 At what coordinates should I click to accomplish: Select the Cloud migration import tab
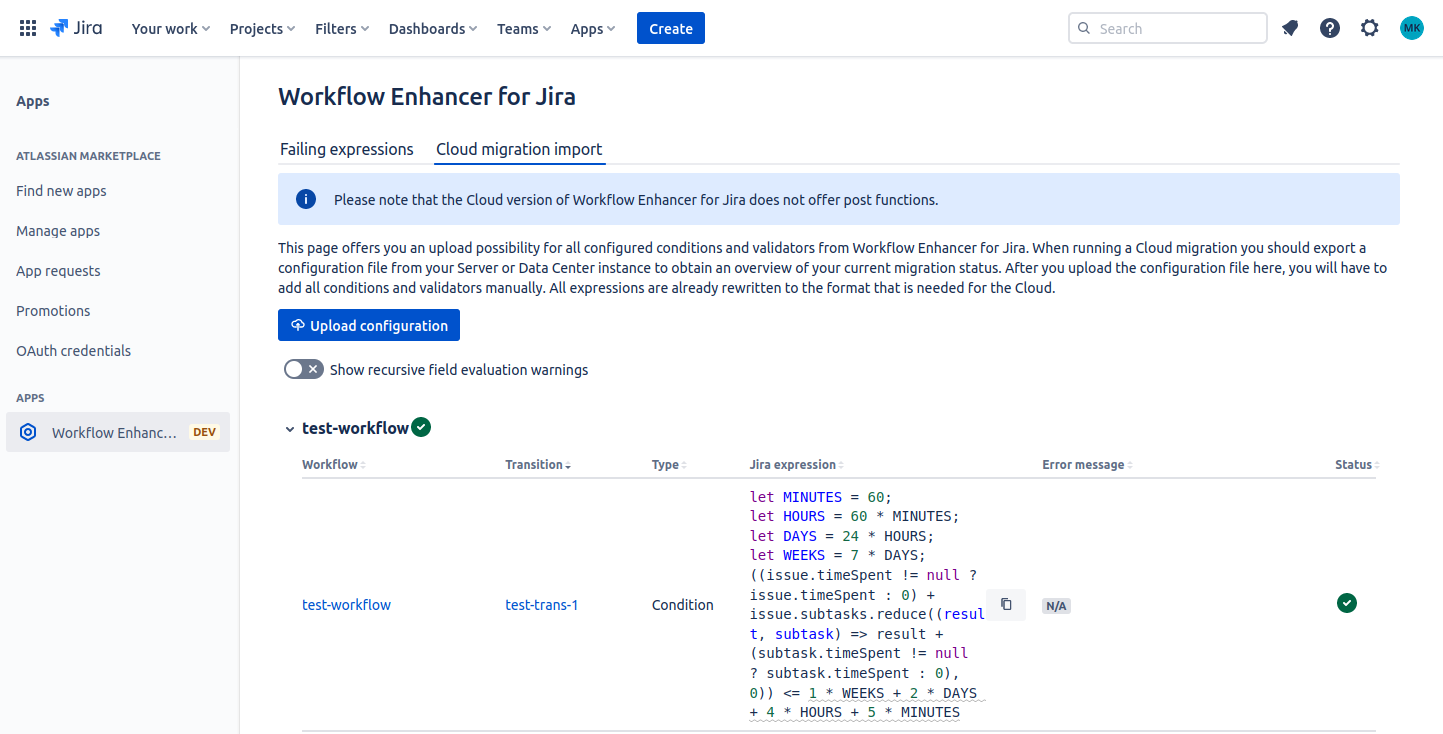click(519, 149)
